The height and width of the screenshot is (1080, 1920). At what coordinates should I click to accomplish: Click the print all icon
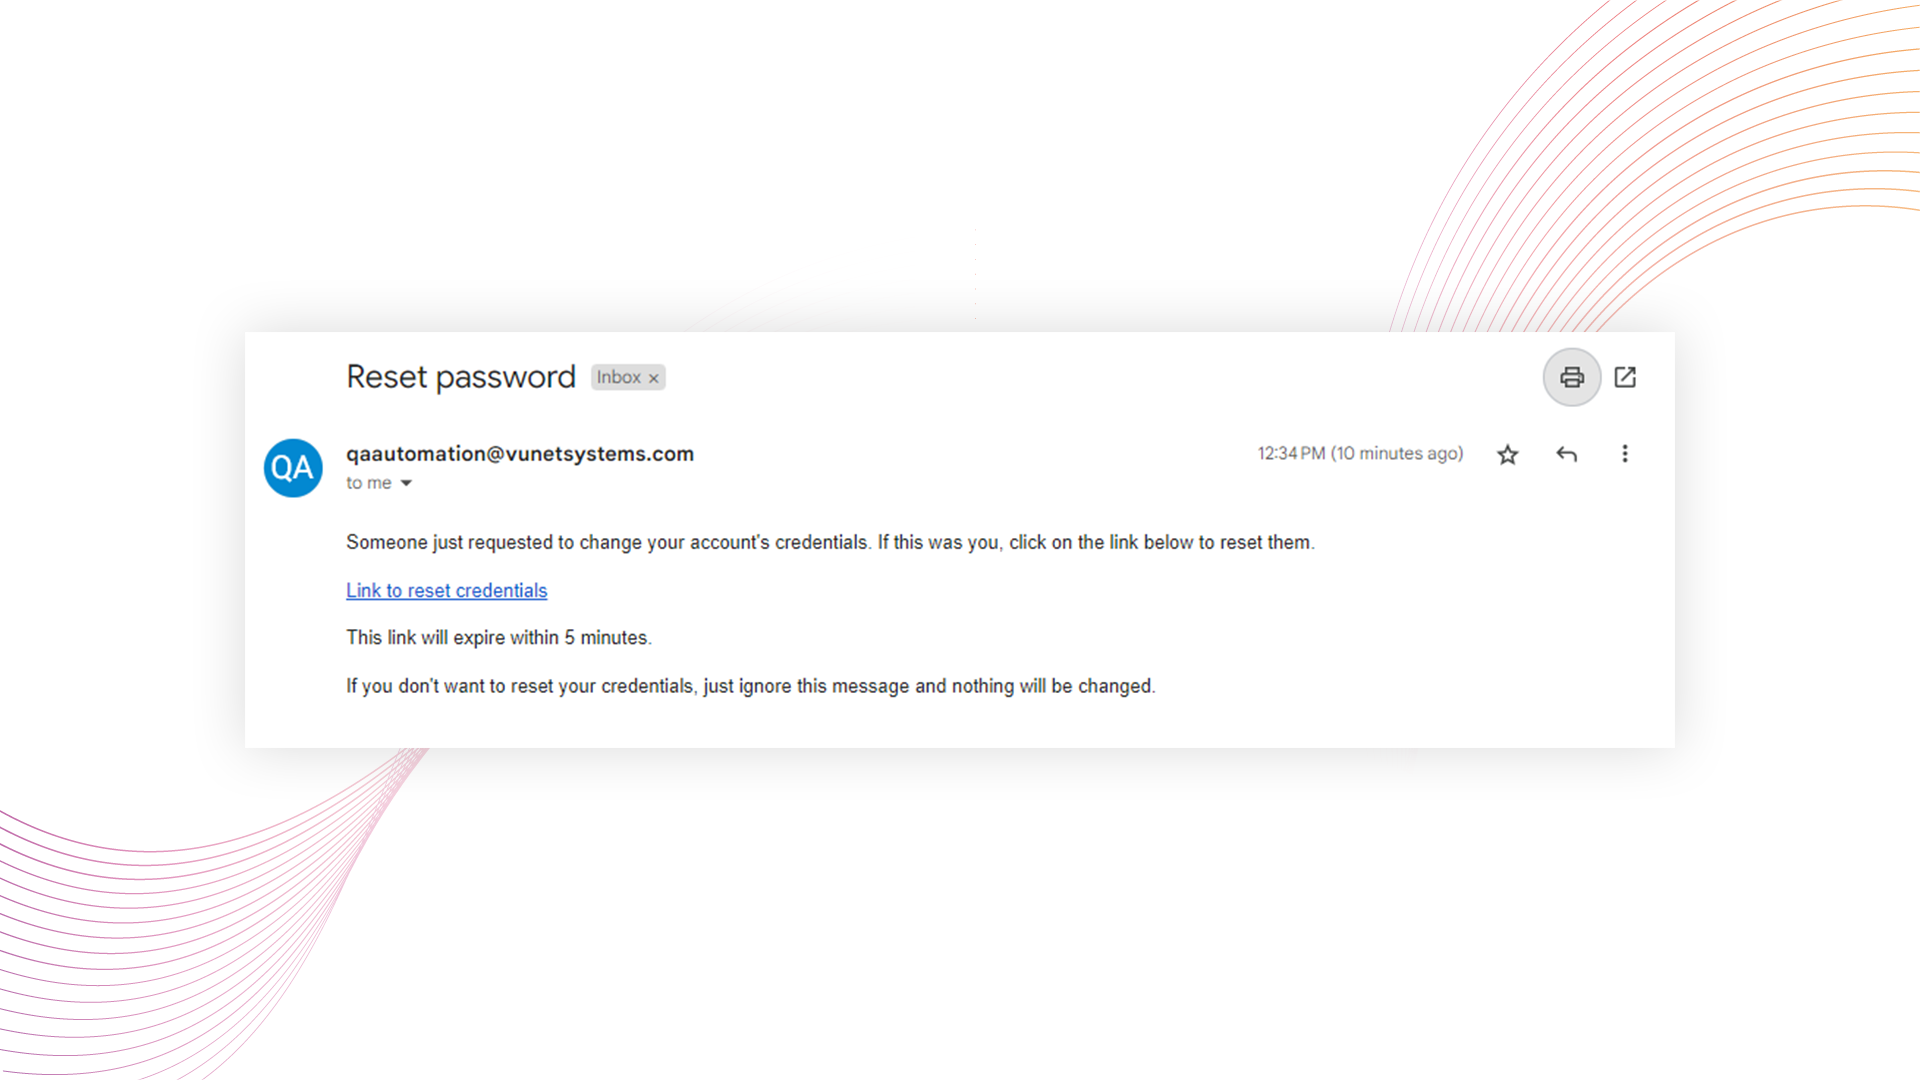coord(1572,377)
